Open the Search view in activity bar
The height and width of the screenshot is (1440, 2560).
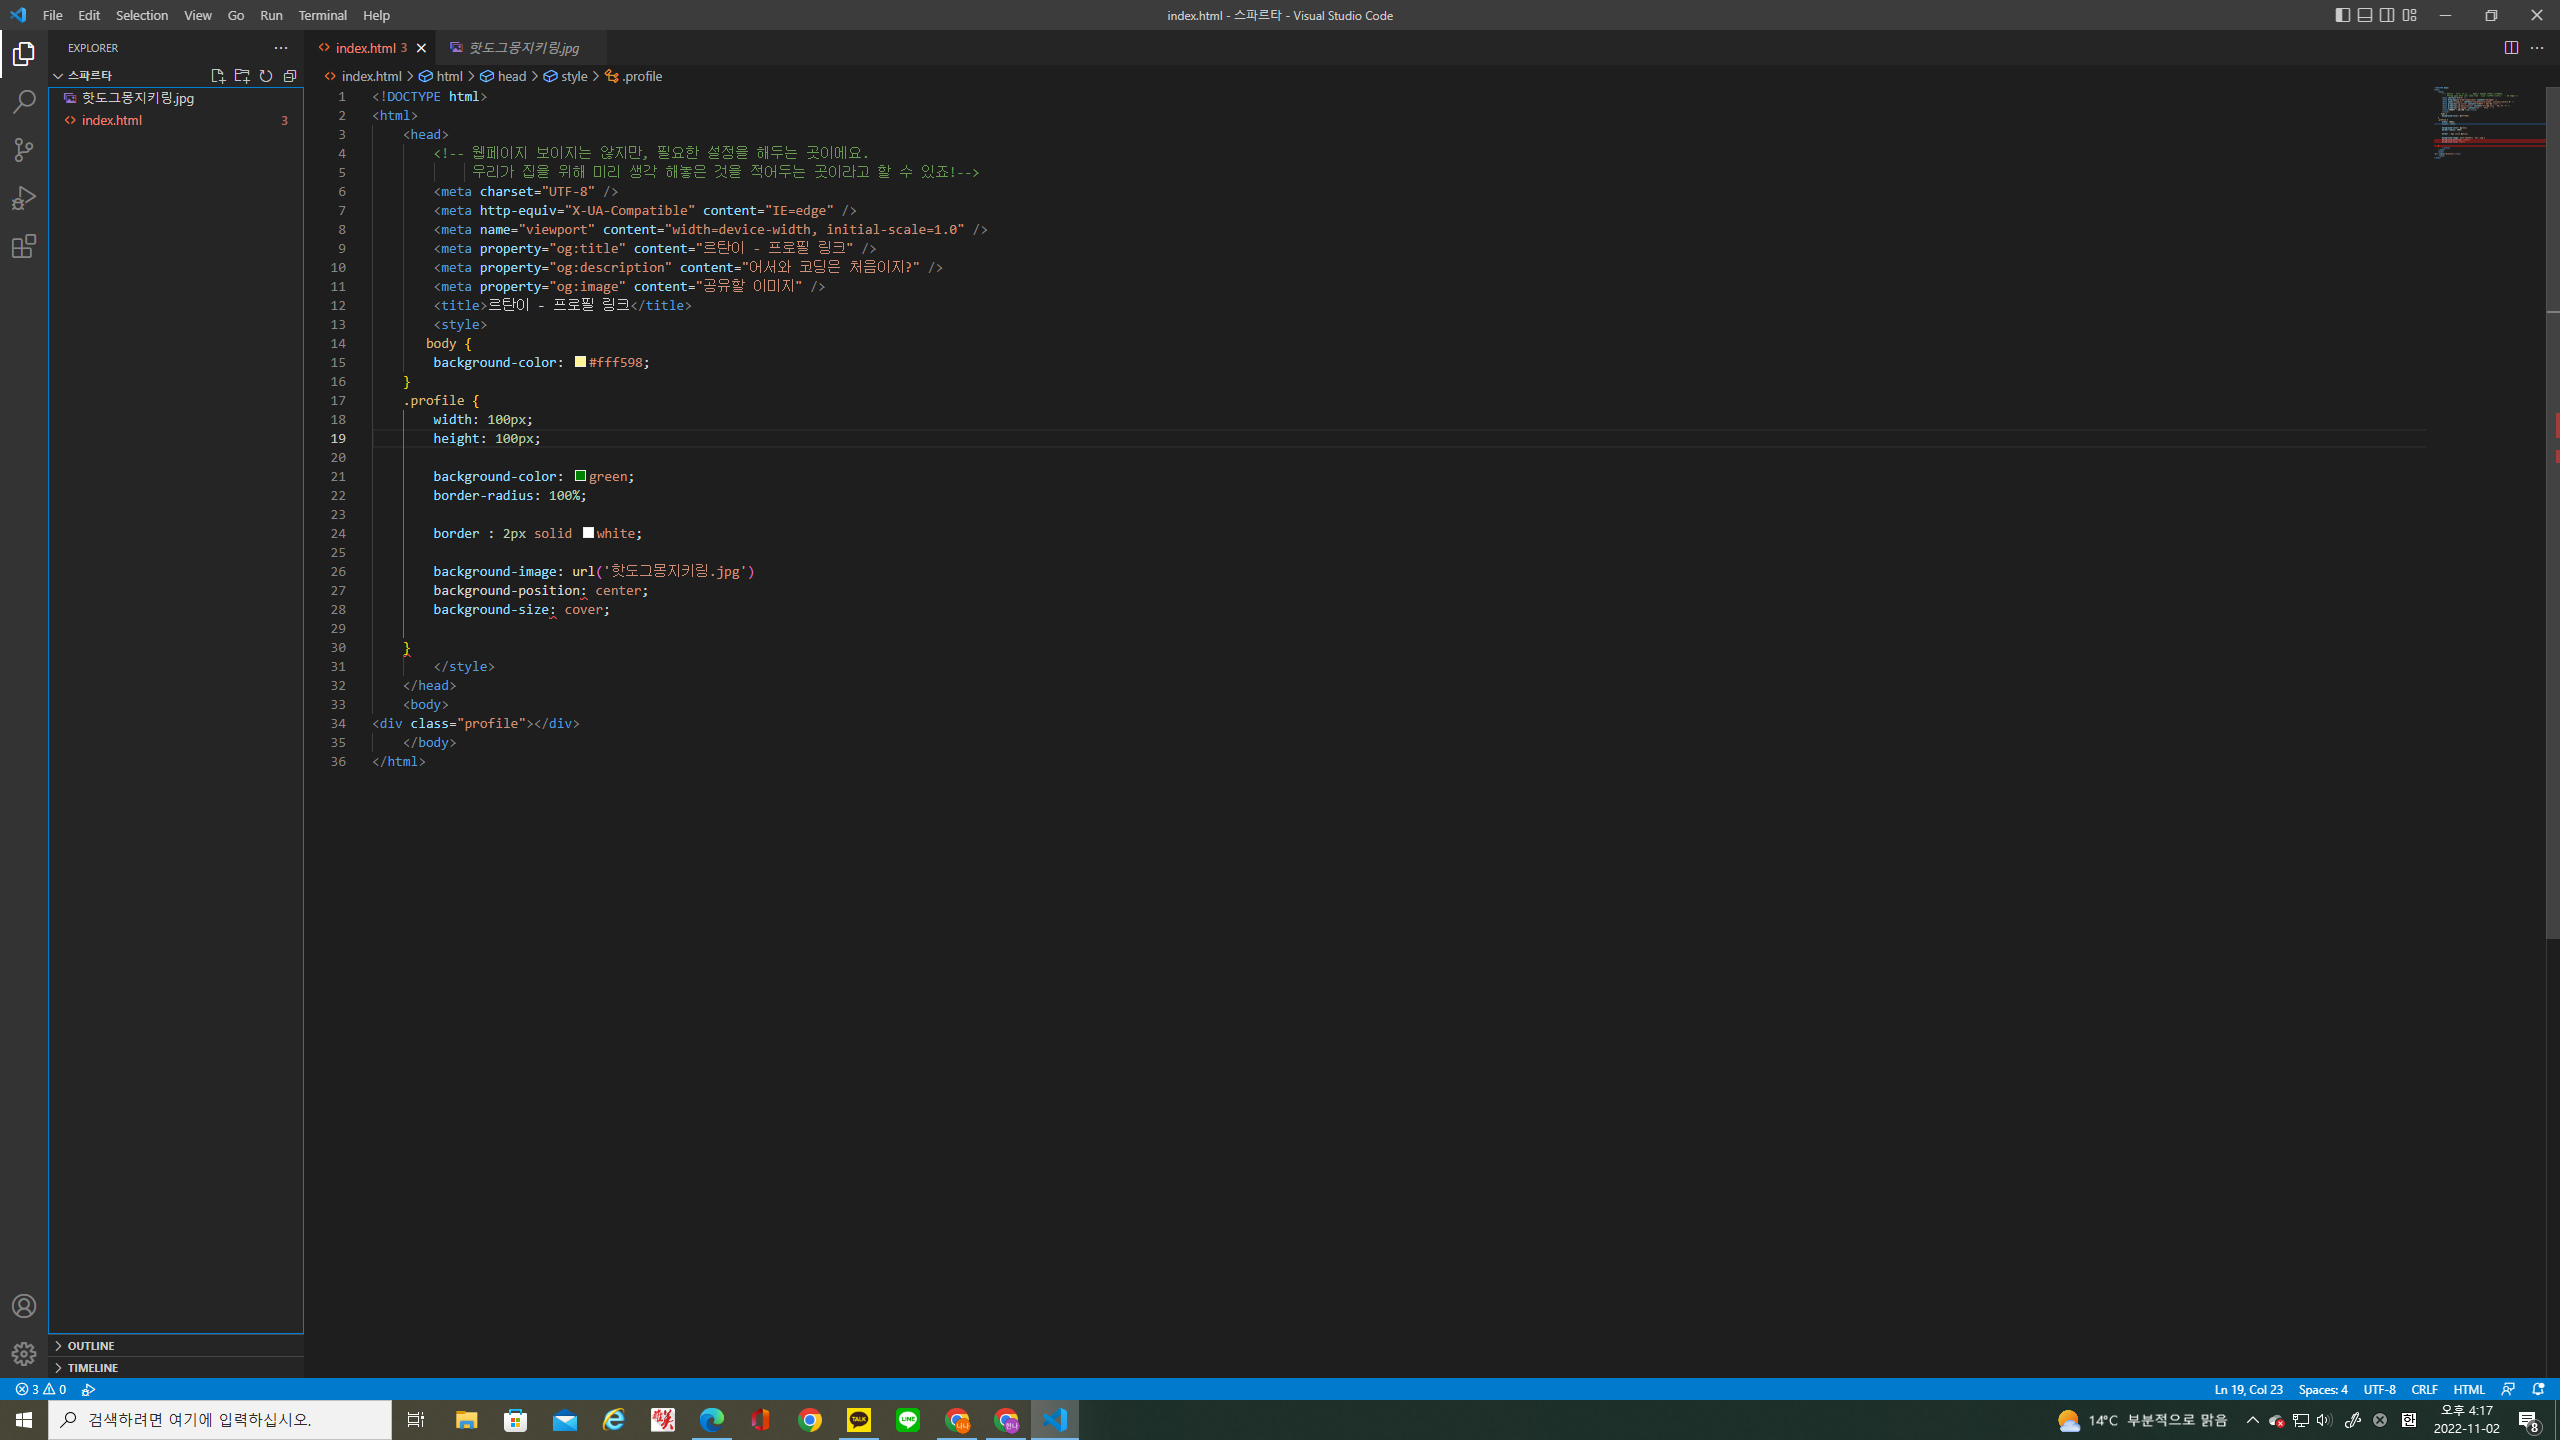24,102
